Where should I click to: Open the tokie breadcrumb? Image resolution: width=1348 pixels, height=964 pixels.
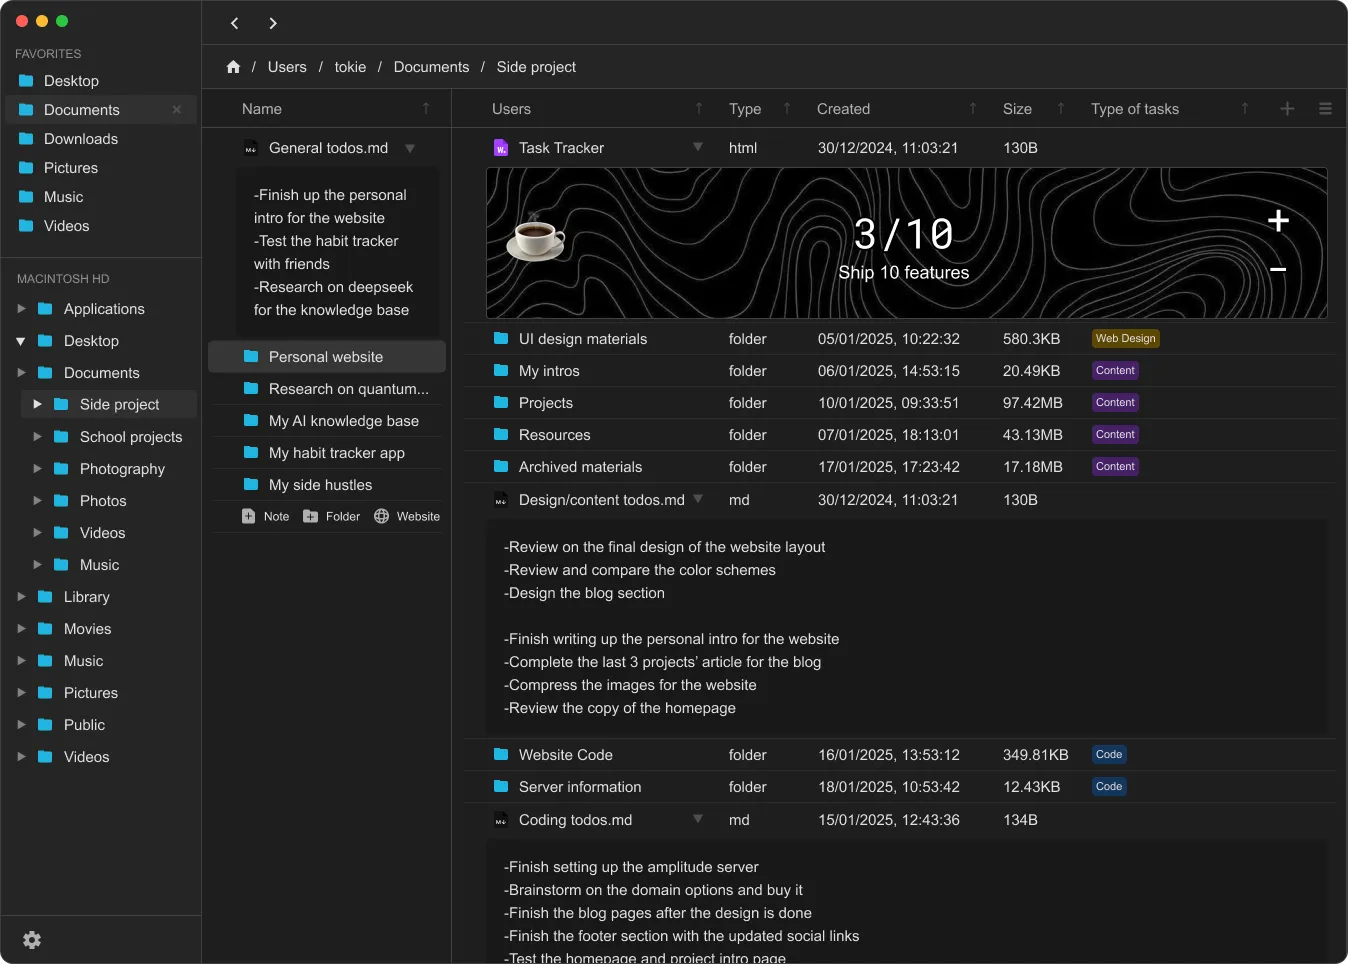coord(350,67)
